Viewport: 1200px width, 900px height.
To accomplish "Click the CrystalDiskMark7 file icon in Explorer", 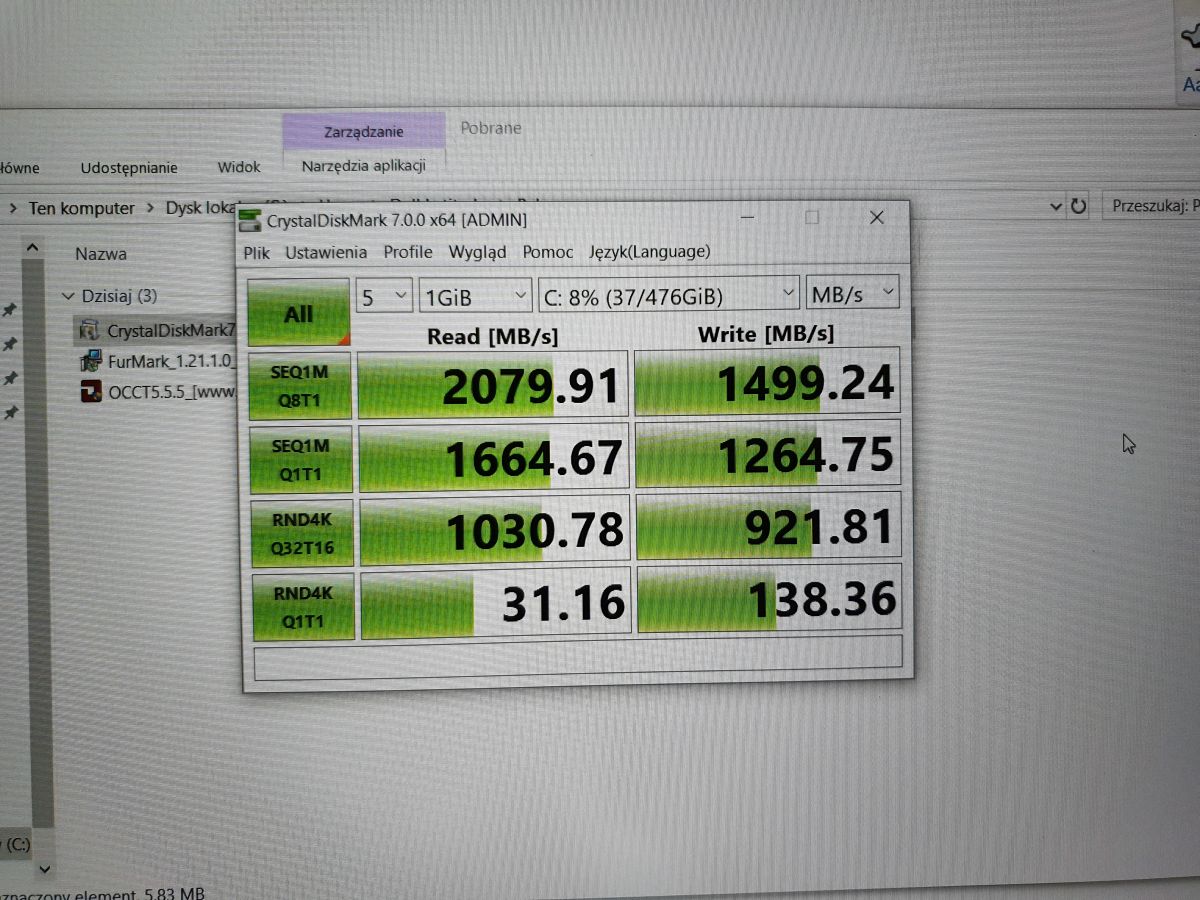I will pyautogui.click(x=89, y=329).
